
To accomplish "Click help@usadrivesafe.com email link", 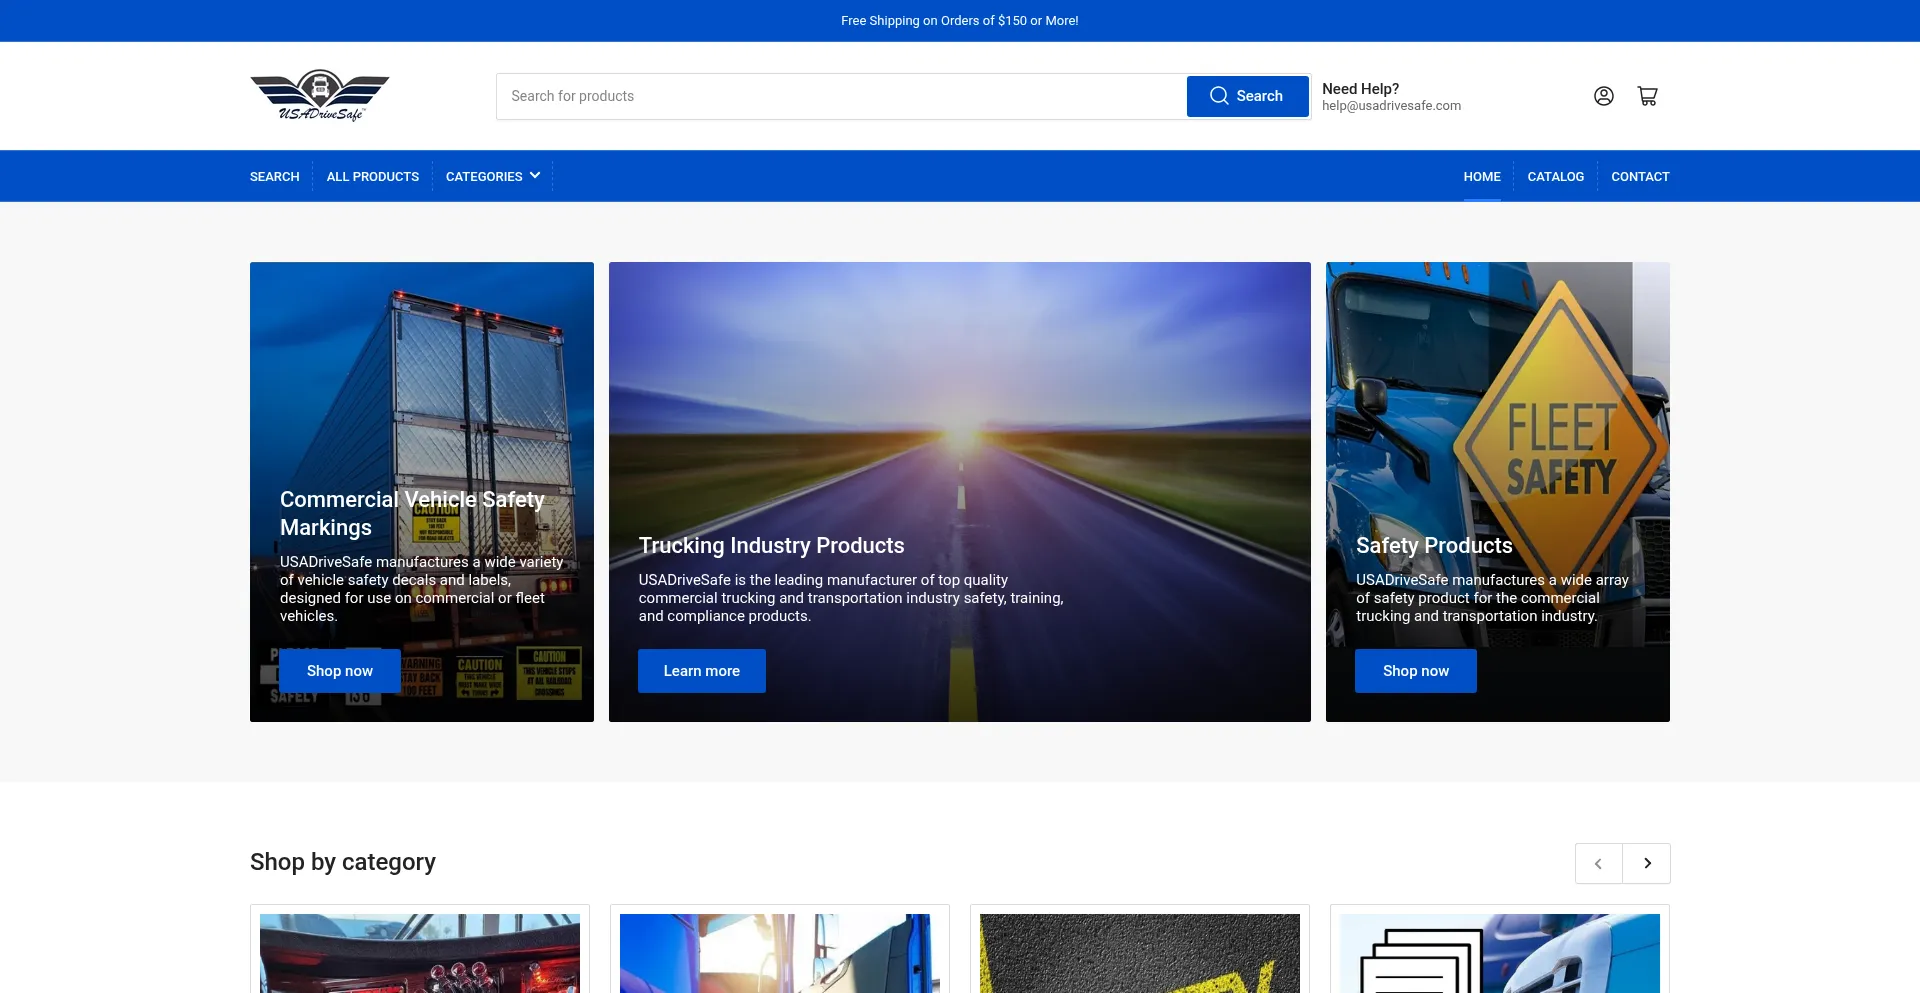I will pyautogui.click(x=1391, y=106).
